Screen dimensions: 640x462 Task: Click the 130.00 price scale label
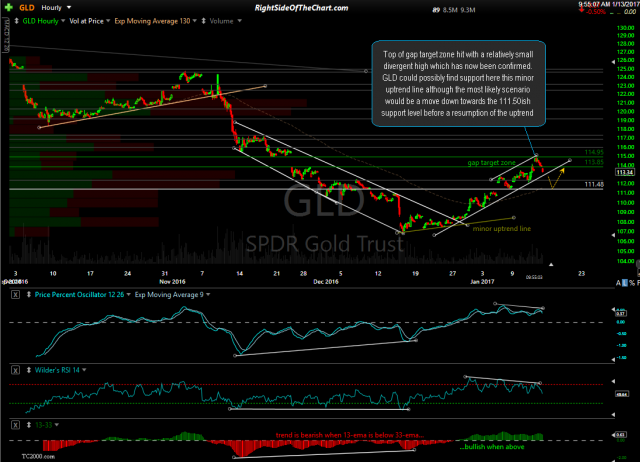click(x=625, y=28)
